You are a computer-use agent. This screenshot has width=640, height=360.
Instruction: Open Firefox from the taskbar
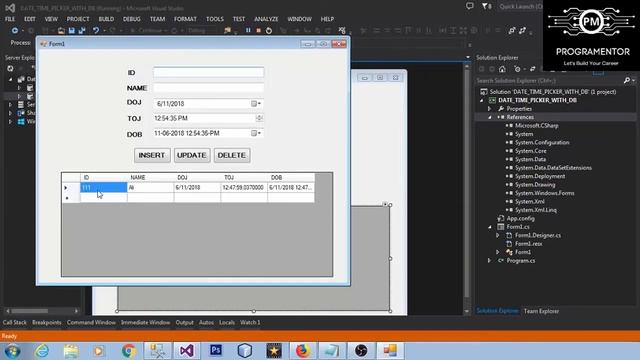pos(302,351)
